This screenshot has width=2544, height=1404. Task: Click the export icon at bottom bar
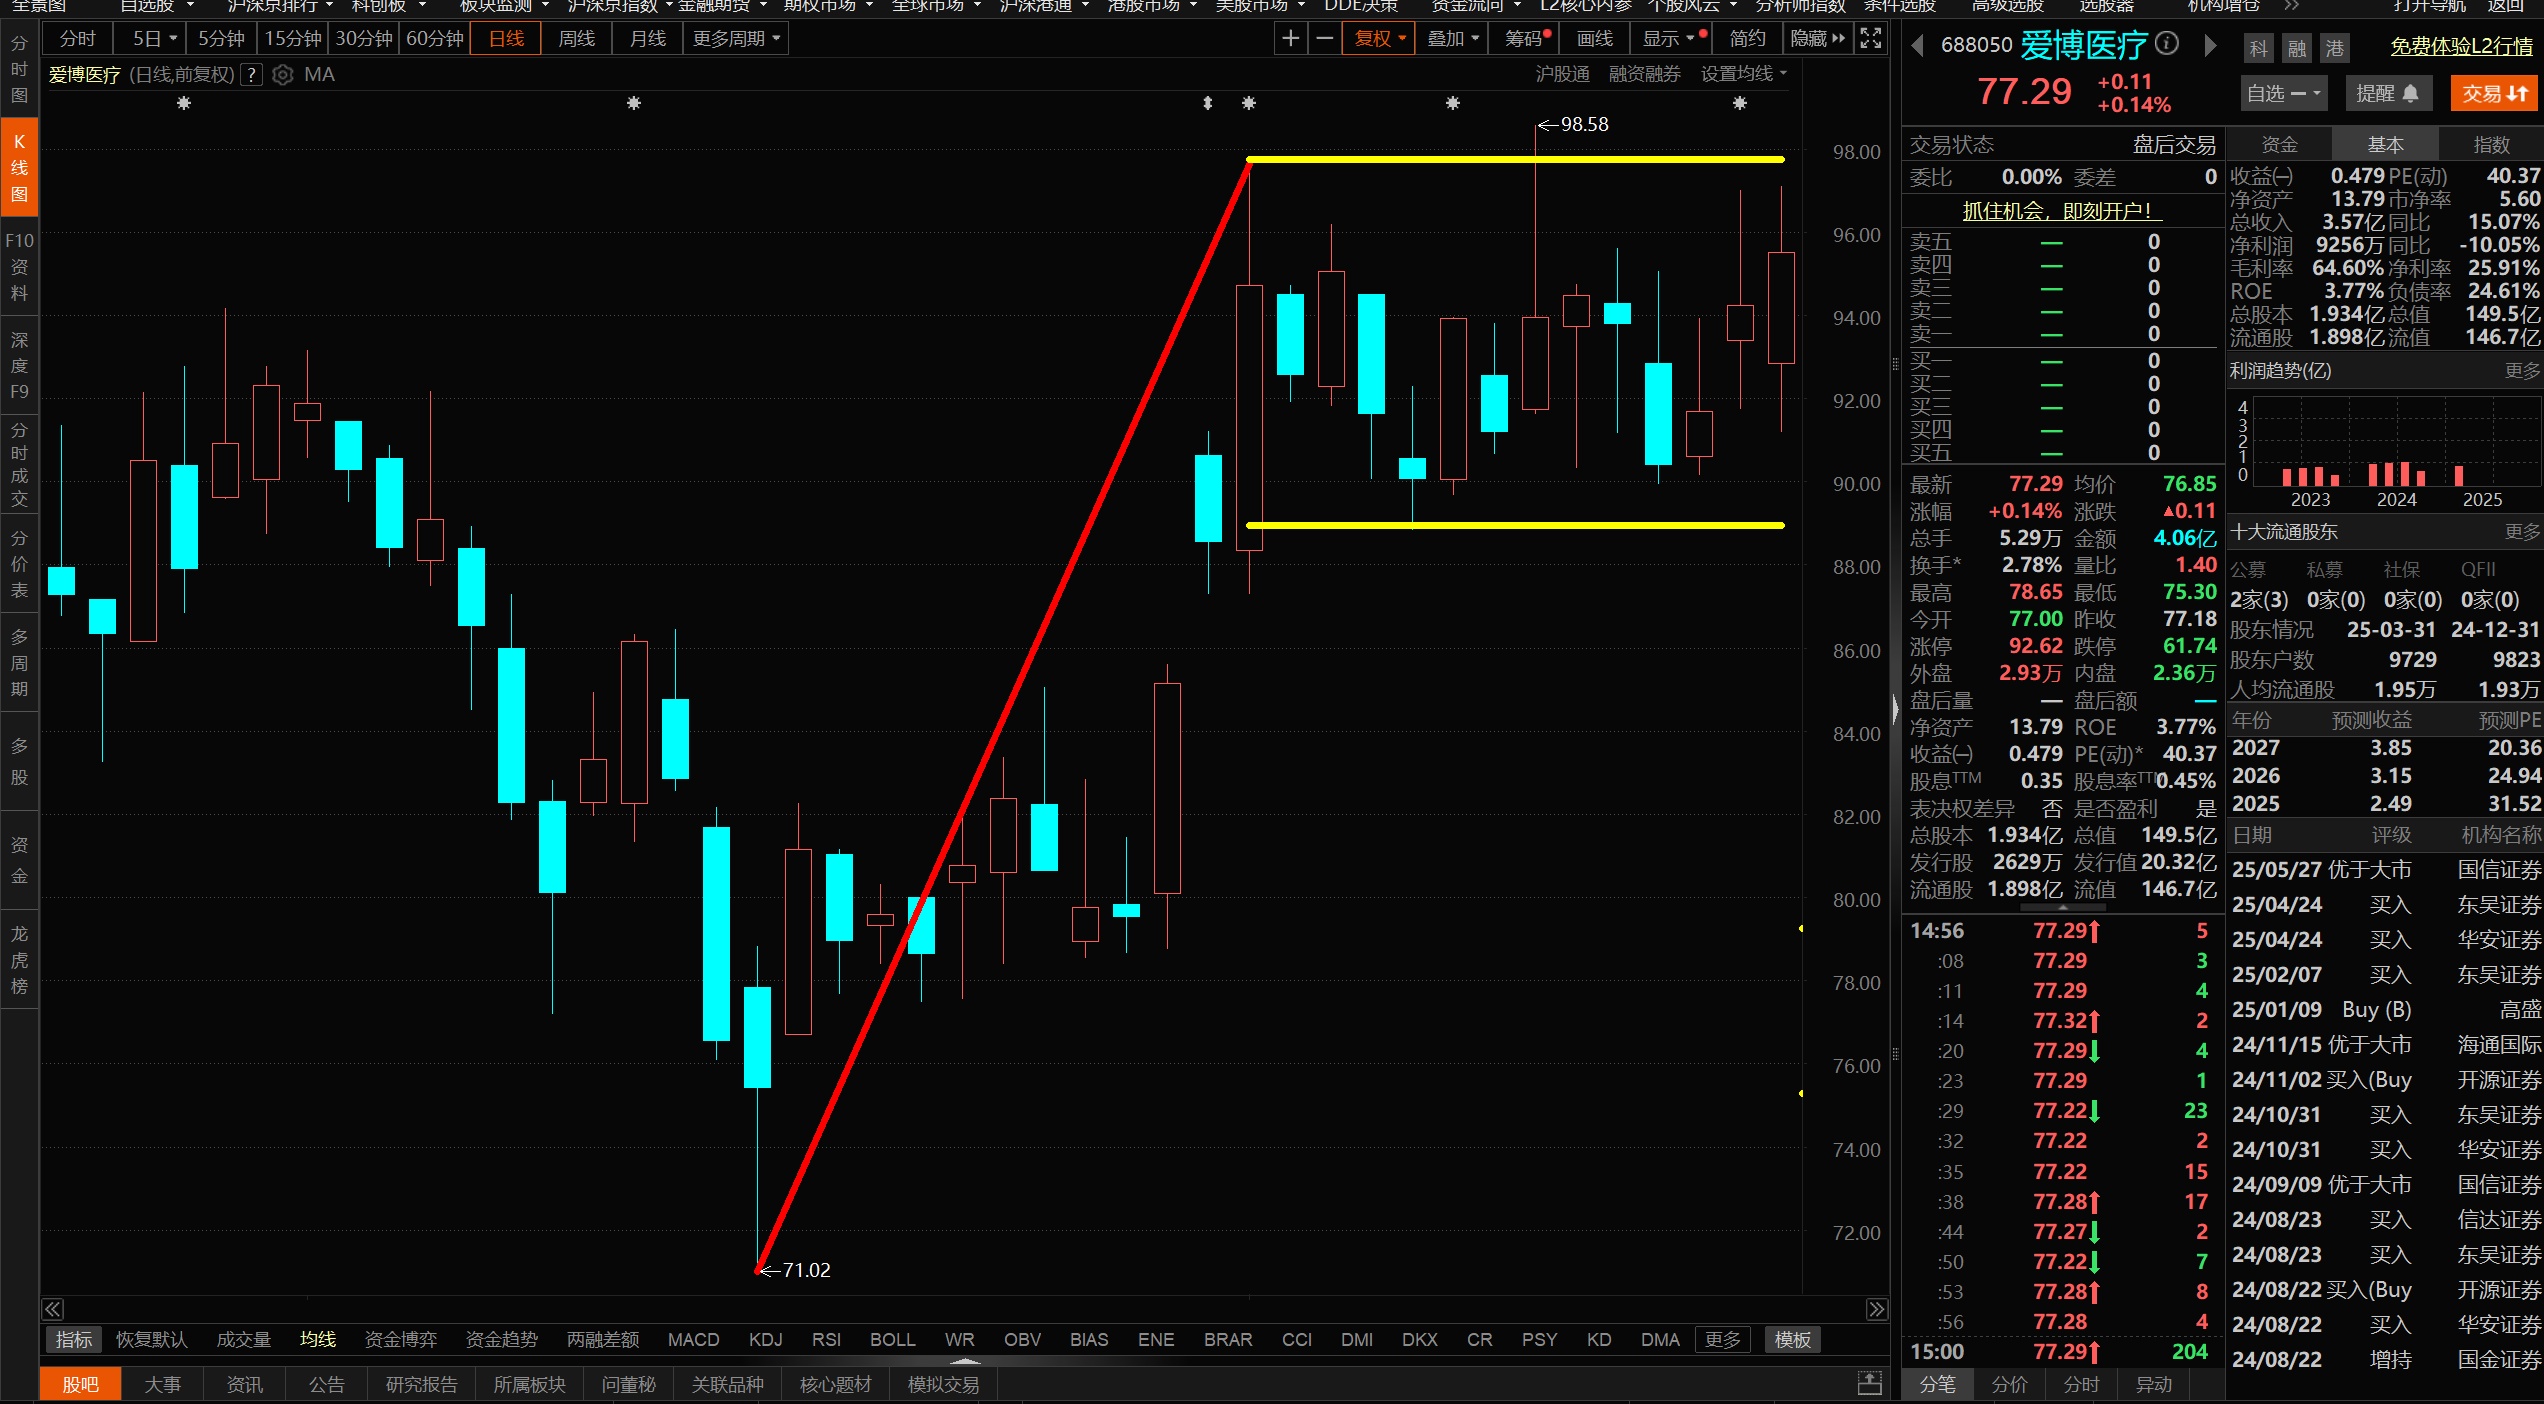point(1869,1384)
